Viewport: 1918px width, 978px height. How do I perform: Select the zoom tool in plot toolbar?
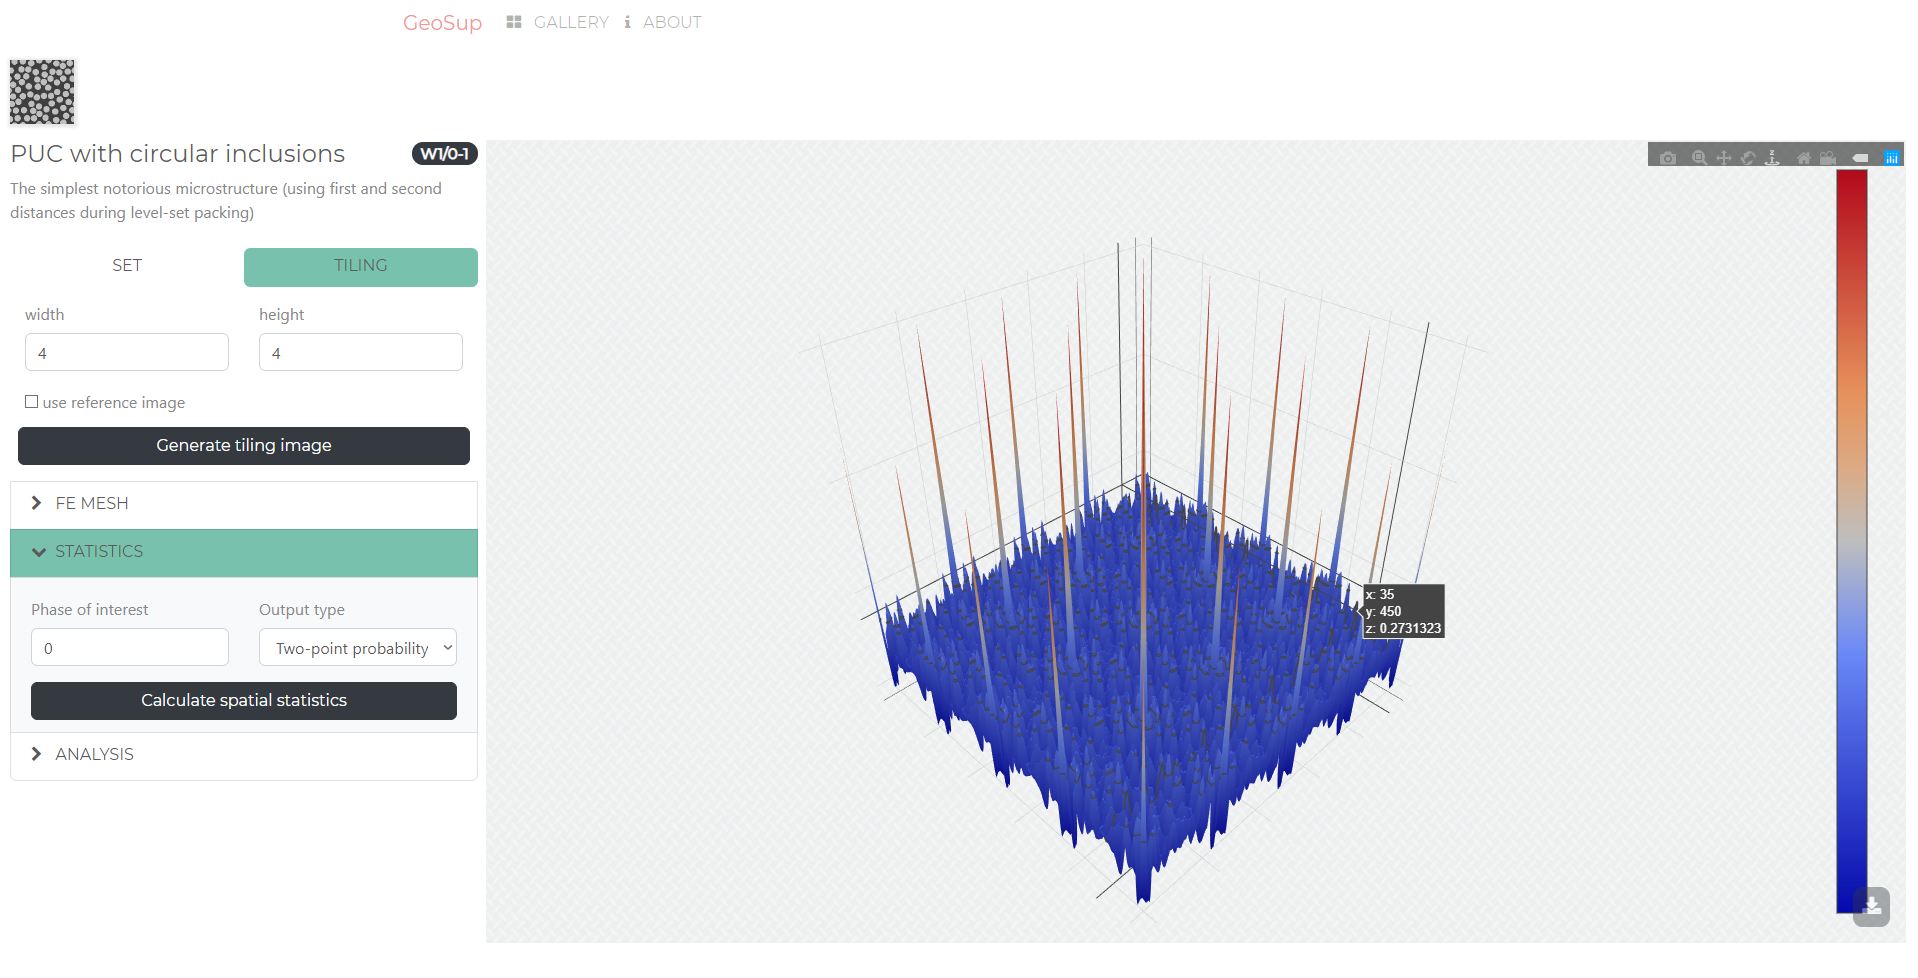[1698, 158]
